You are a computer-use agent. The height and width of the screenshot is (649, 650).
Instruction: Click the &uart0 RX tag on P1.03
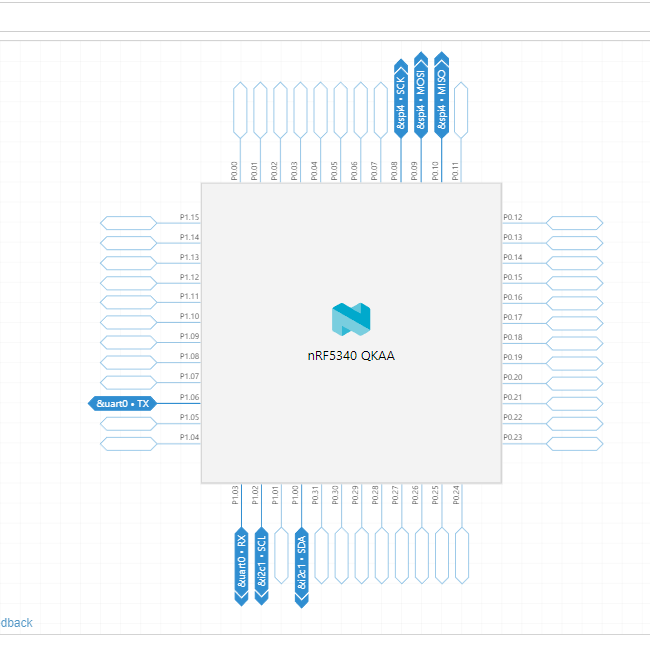tap(241, 567)
